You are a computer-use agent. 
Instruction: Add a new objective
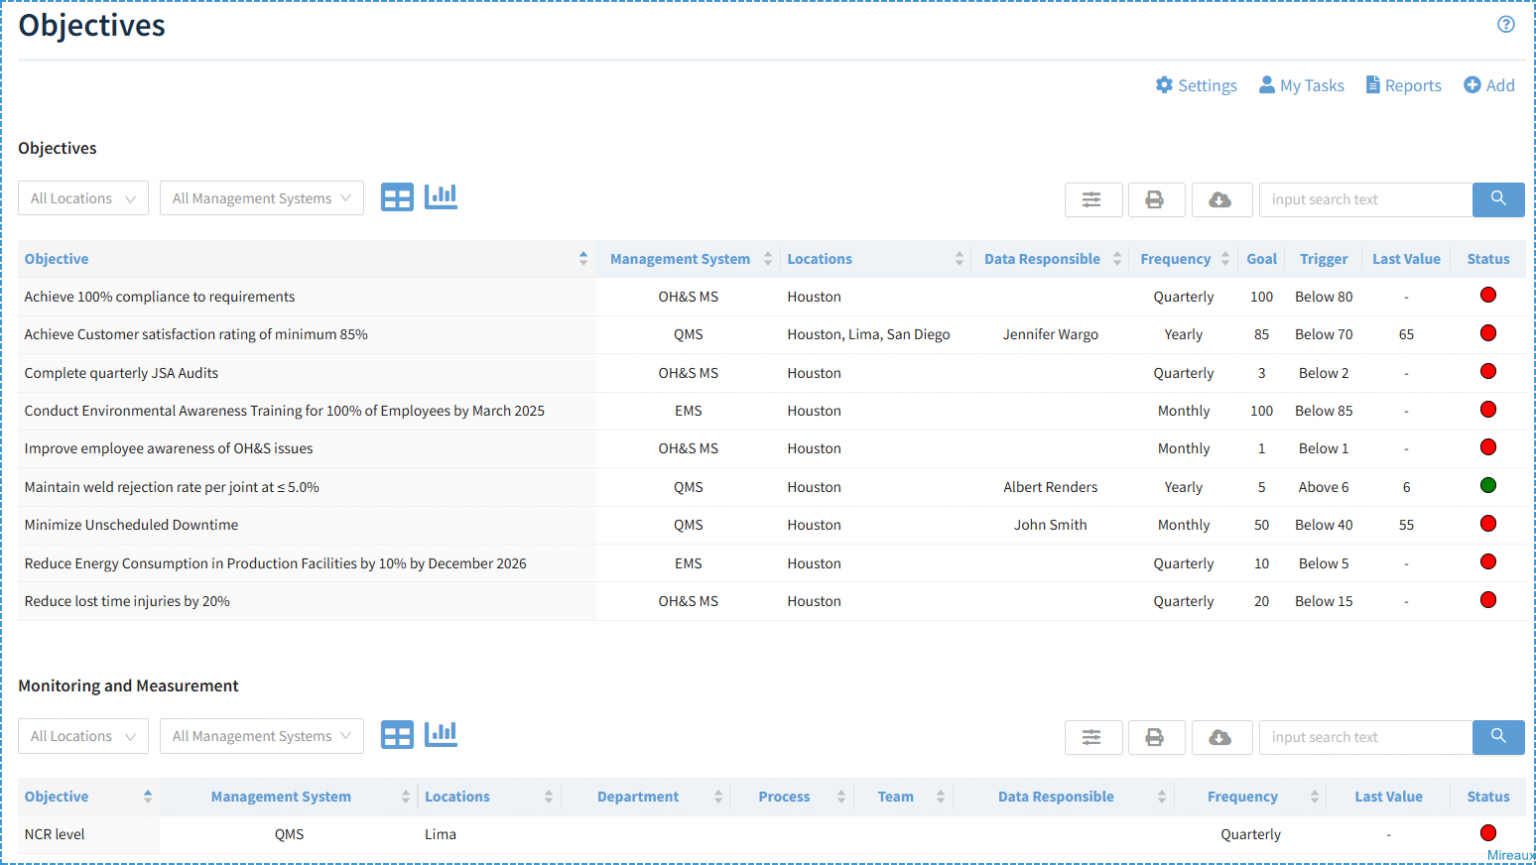coord(1489,86)
